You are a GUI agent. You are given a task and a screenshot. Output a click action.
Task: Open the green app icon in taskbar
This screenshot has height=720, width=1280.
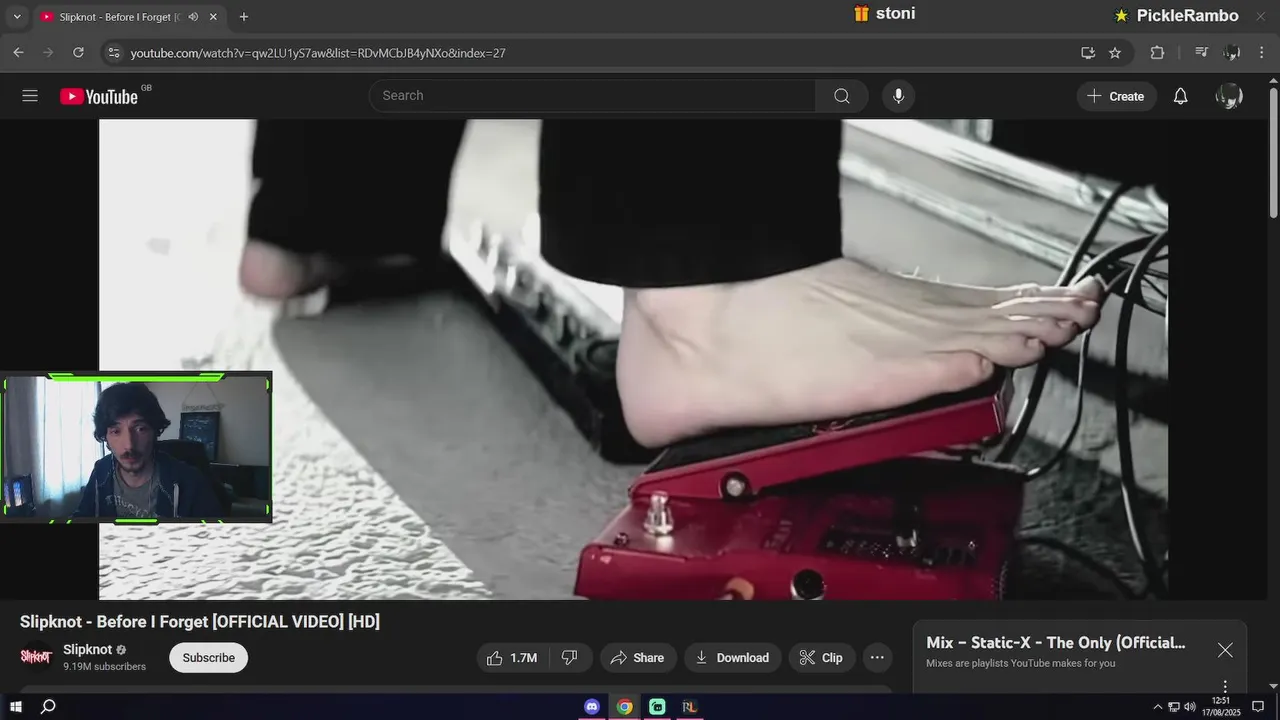[657, 707]
